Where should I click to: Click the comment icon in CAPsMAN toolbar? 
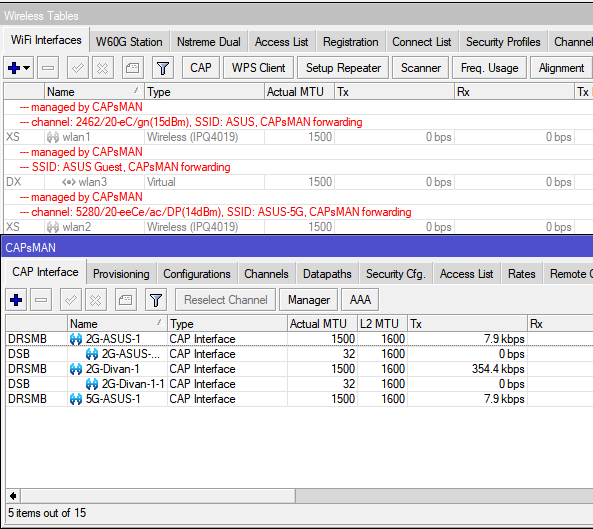point(126,300)
